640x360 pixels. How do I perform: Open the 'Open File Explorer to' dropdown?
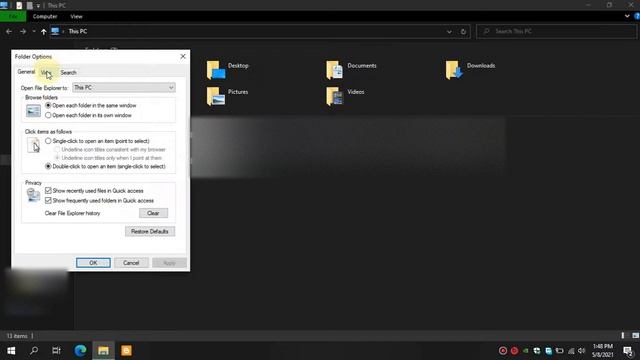tap(124, 87)
